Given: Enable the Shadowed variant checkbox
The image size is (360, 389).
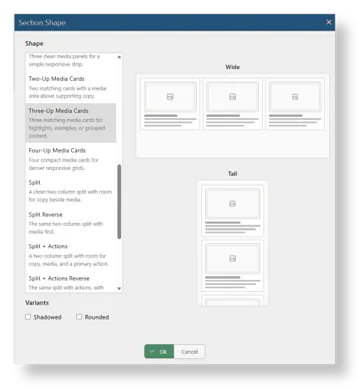Looking at the screenshot, I should tap(28, 317).
